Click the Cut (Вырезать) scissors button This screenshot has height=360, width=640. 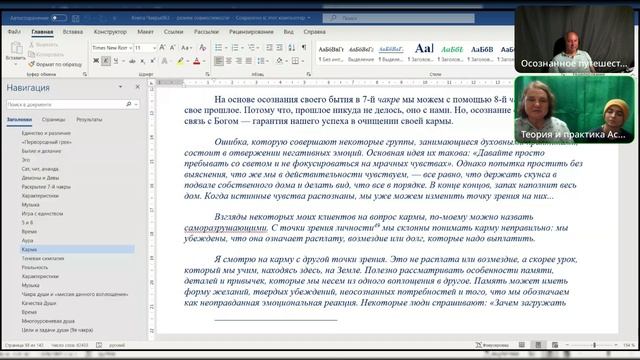44,44
